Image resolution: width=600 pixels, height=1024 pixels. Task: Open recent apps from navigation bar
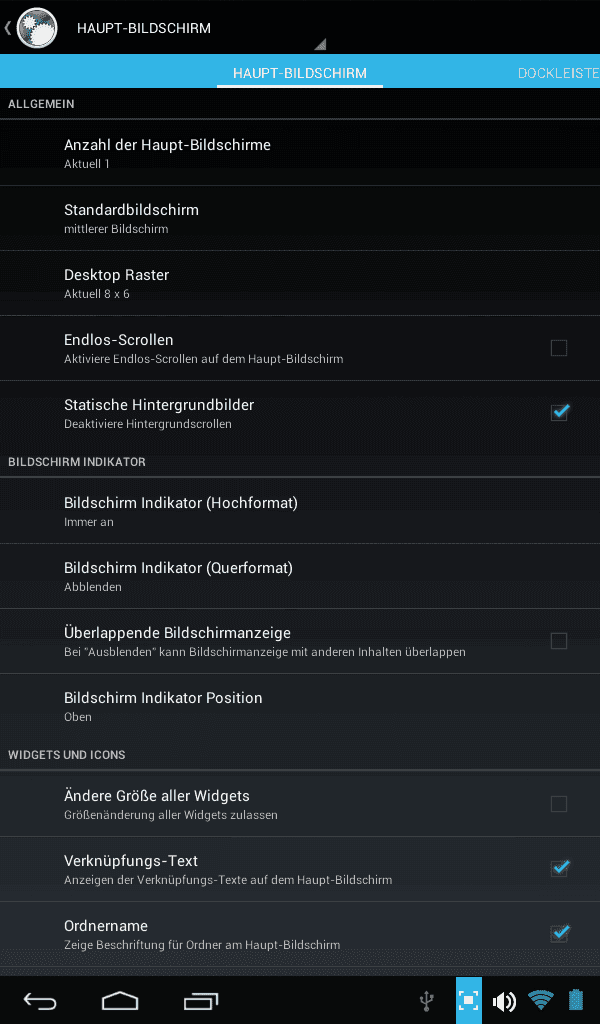coord(200,1000)
